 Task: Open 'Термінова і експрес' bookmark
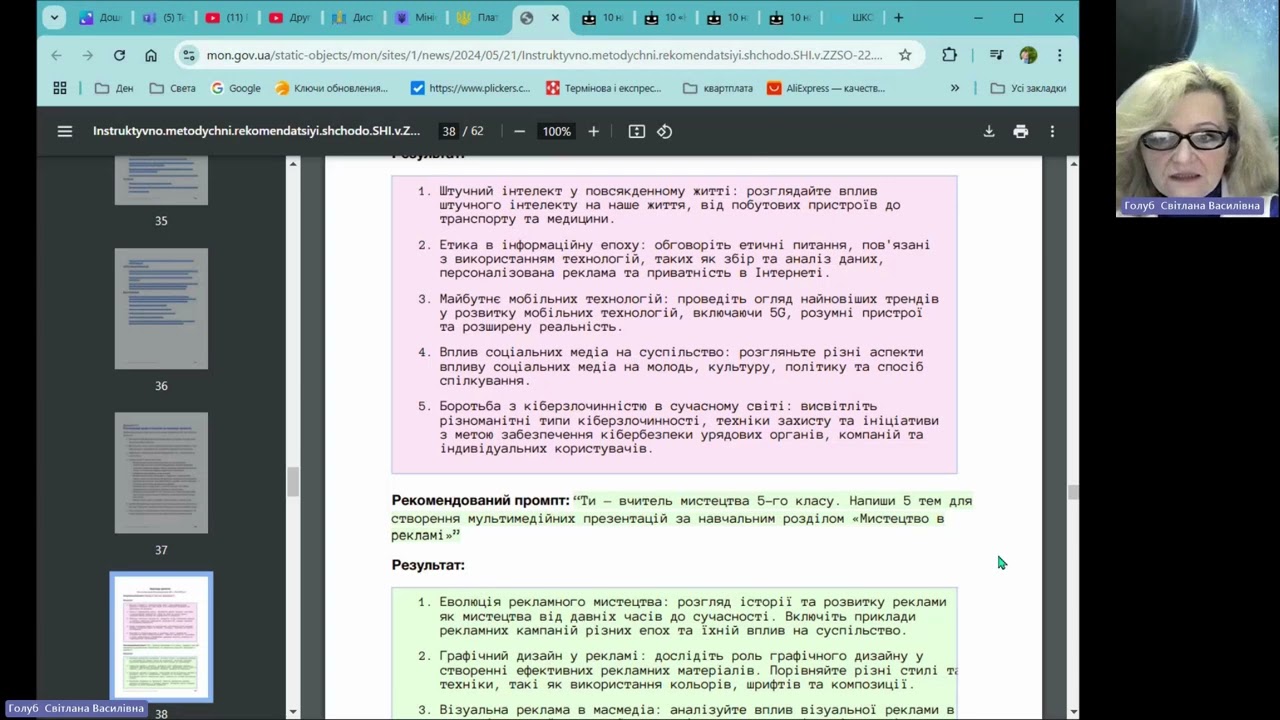[603, 88]
